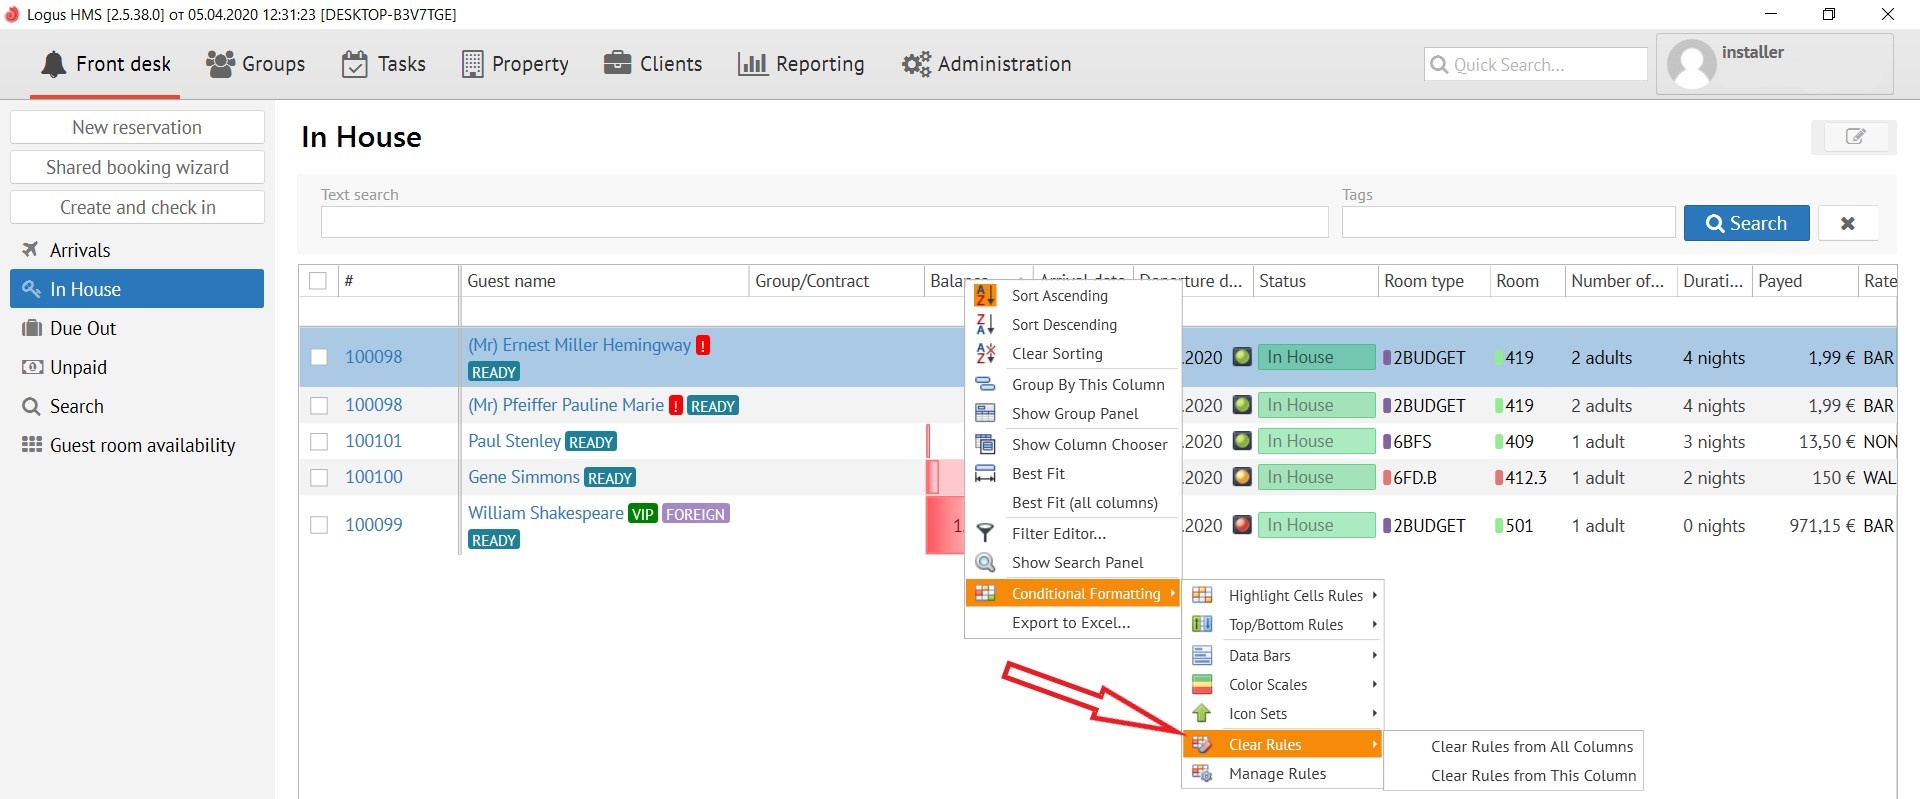1920x799 pixels.
Task: Click the edit pencil icon beside In House title
Action: pos(1854,137)
